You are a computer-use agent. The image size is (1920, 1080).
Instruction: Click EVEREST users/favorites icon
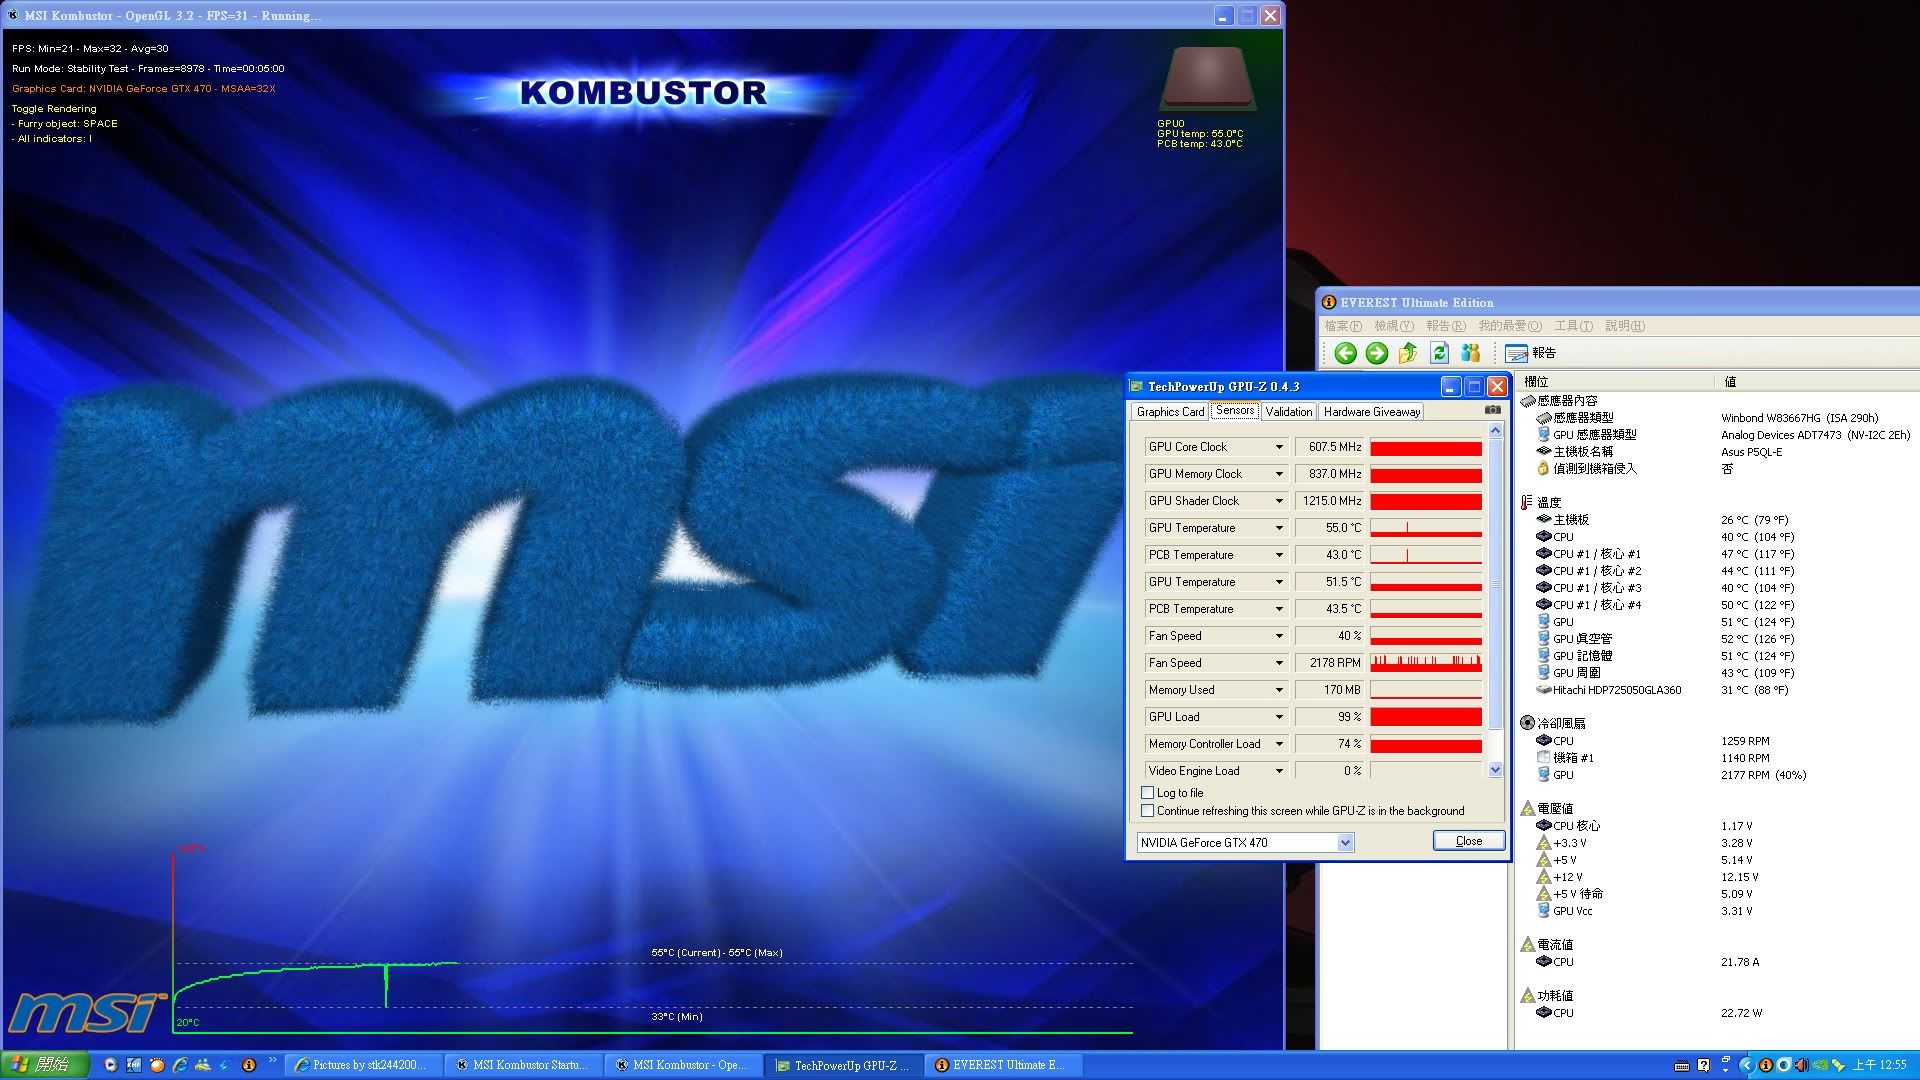pyautogui.click(x=1470, y=353)
